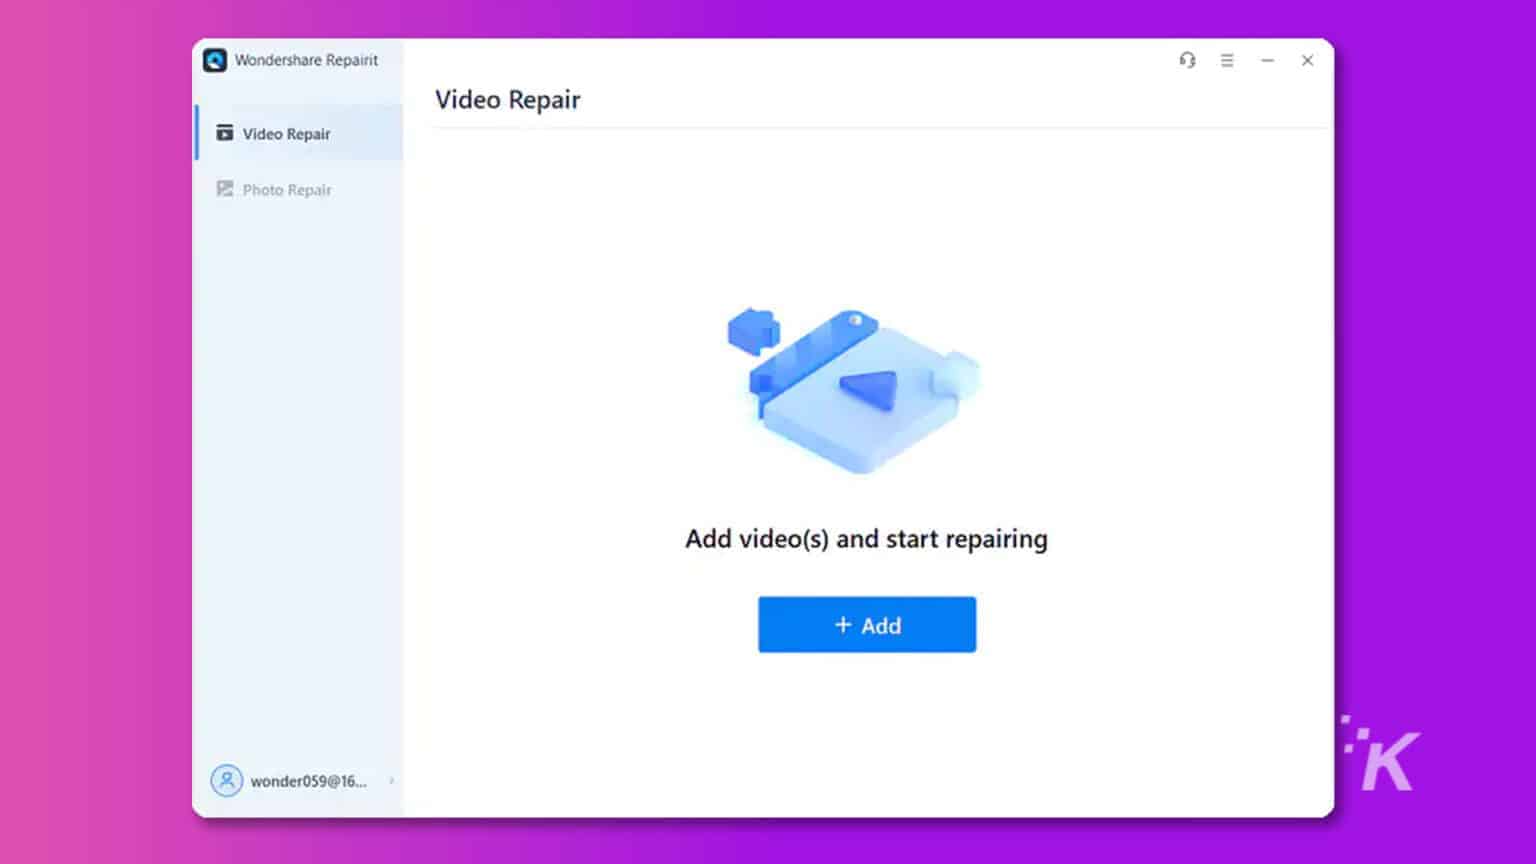
Task: Expand the application options menu
Action: (1227, 60)
